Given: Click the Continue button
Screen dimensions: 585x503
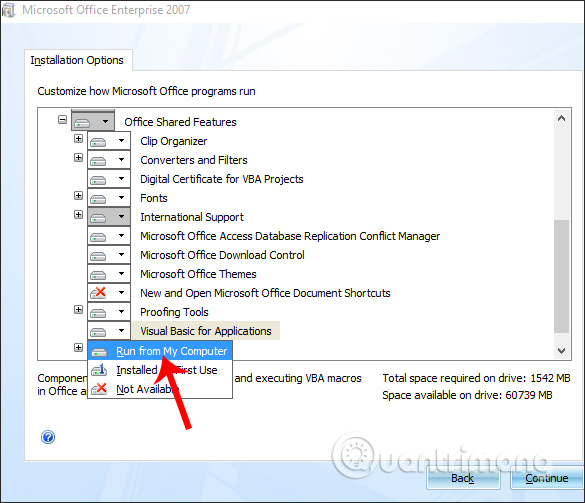Looking at the screenshot, I should point(547,478).
